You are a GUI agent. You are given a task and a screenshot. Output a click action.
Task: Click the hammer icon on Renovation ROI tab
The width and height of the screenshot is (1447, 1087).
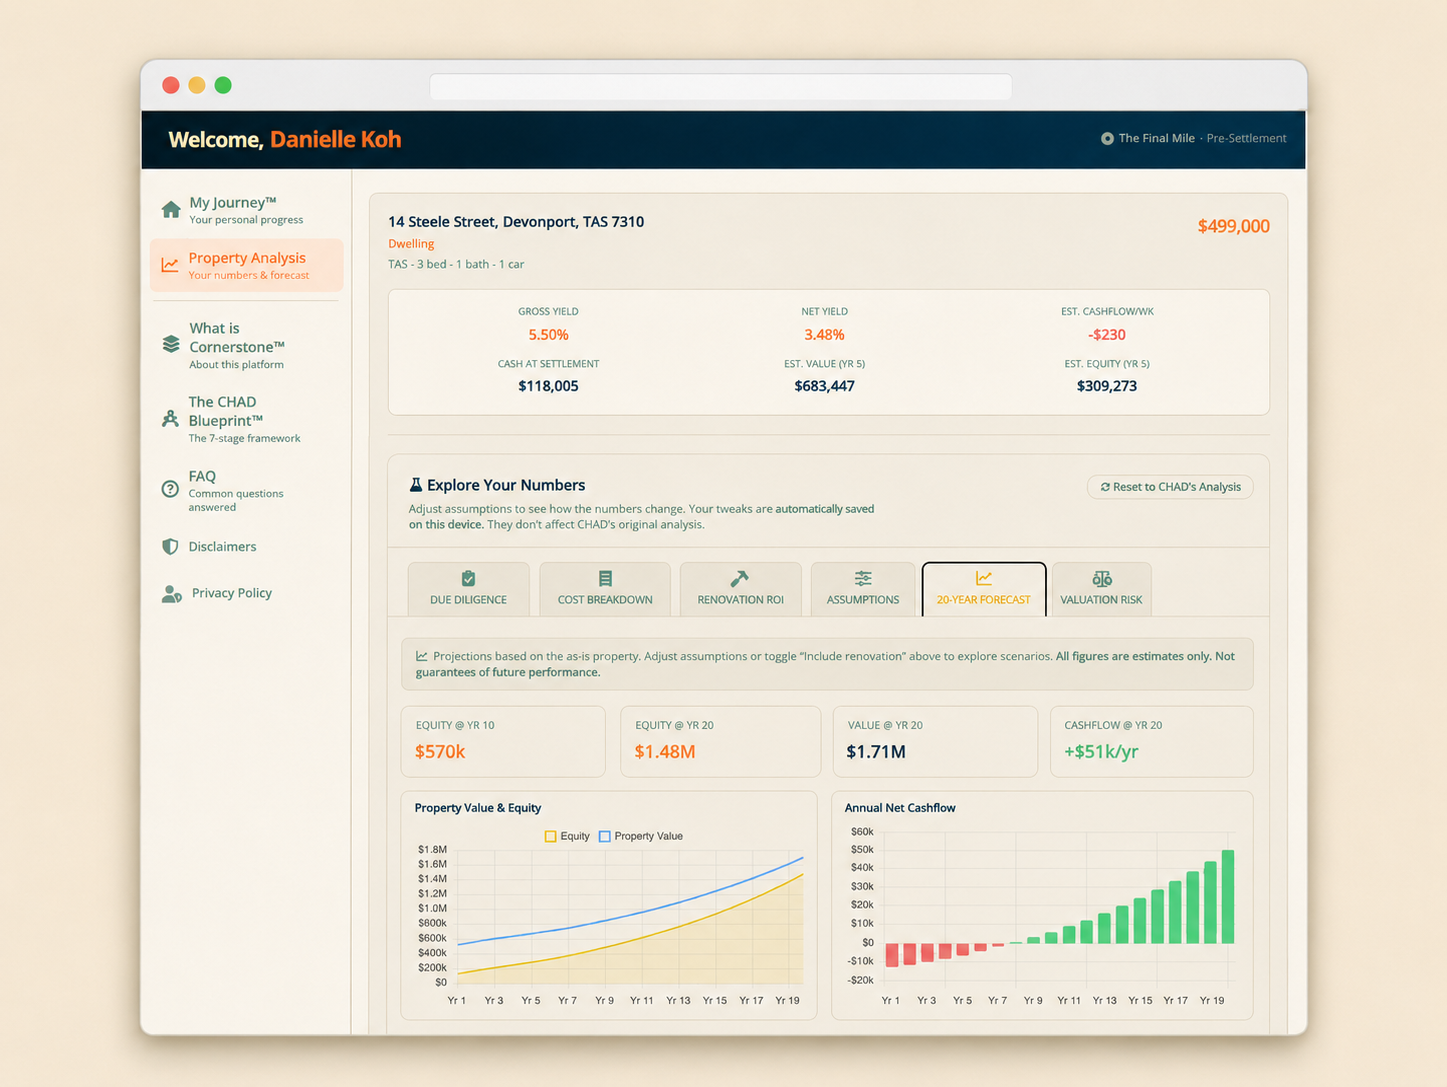coord(740,578)
